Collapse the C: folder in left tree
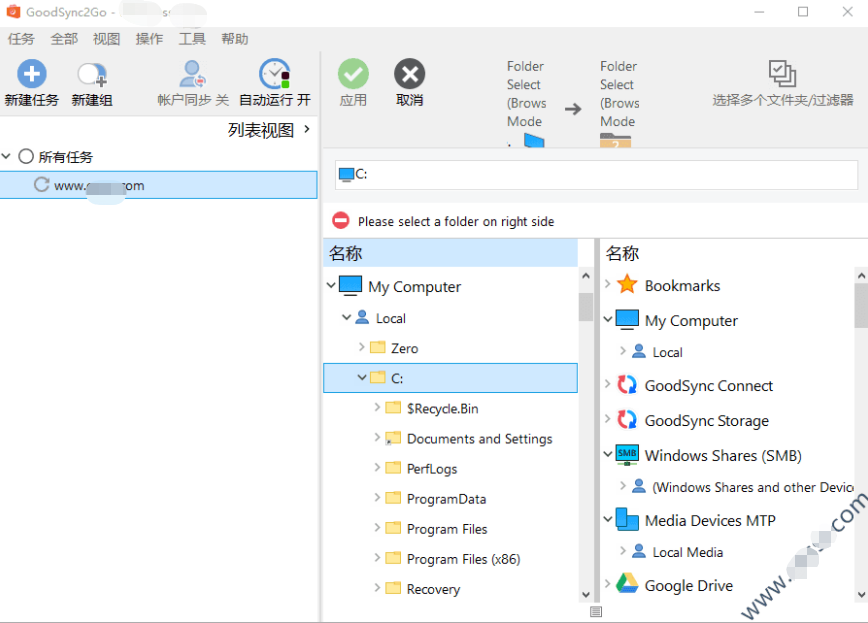Screen dimensions: 868x623 pyautogui.click(x=362, y=378)
